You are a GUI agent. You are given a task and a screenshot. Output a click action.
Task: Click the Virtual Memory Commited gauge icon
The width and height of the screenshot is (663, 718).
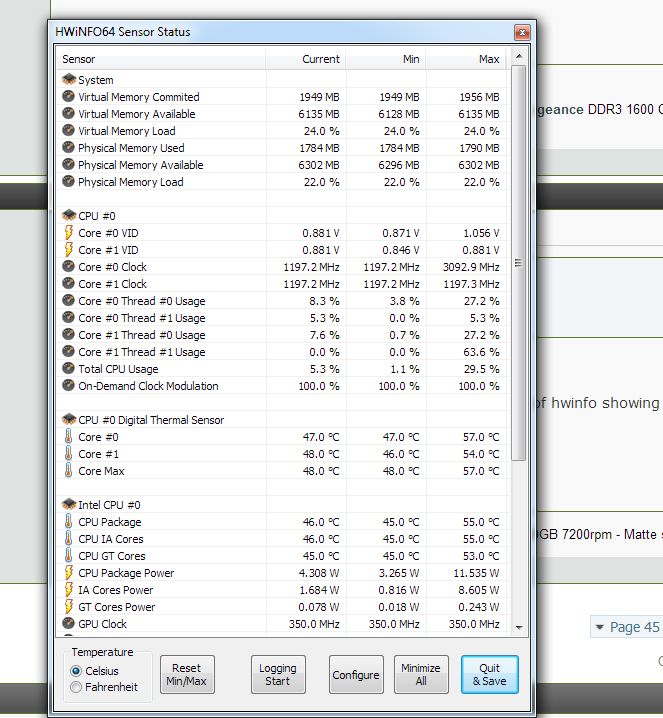pos(68,97)
